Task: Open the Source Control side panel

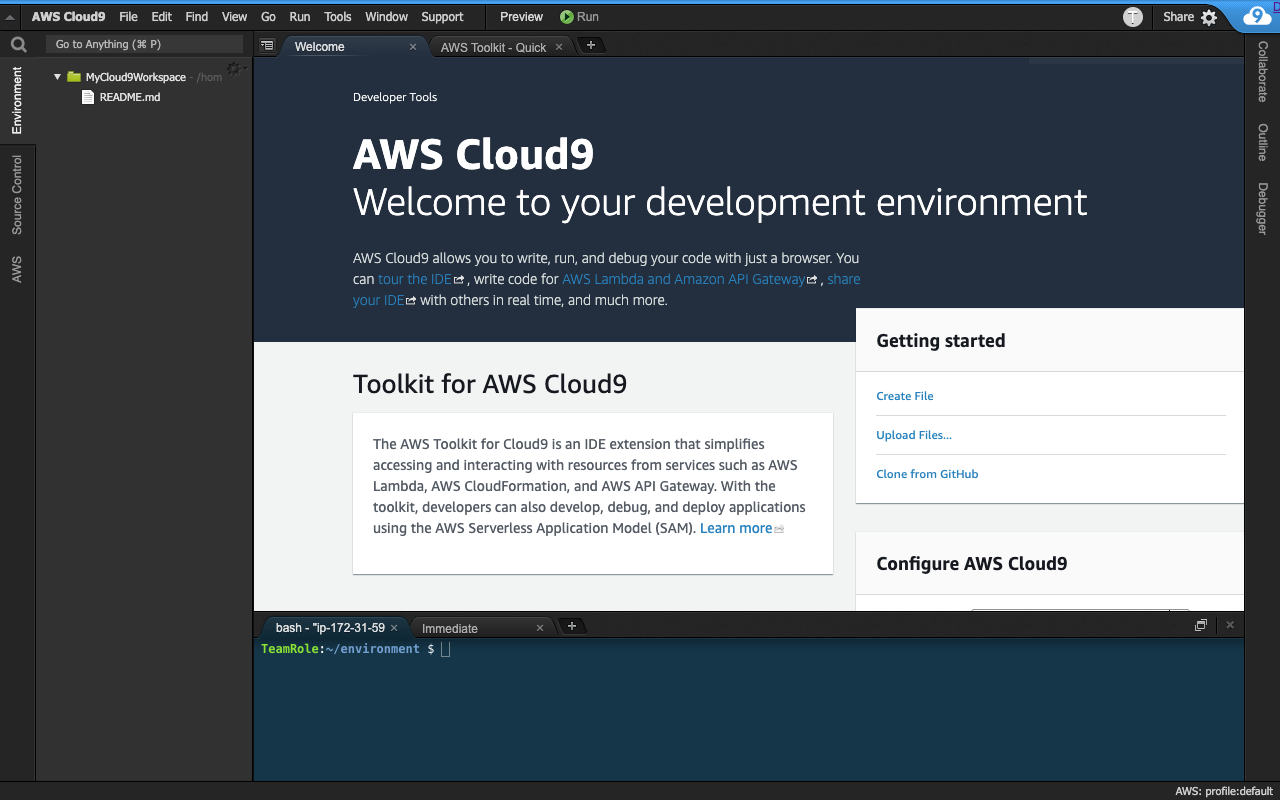Action: [x=17, y=195]
